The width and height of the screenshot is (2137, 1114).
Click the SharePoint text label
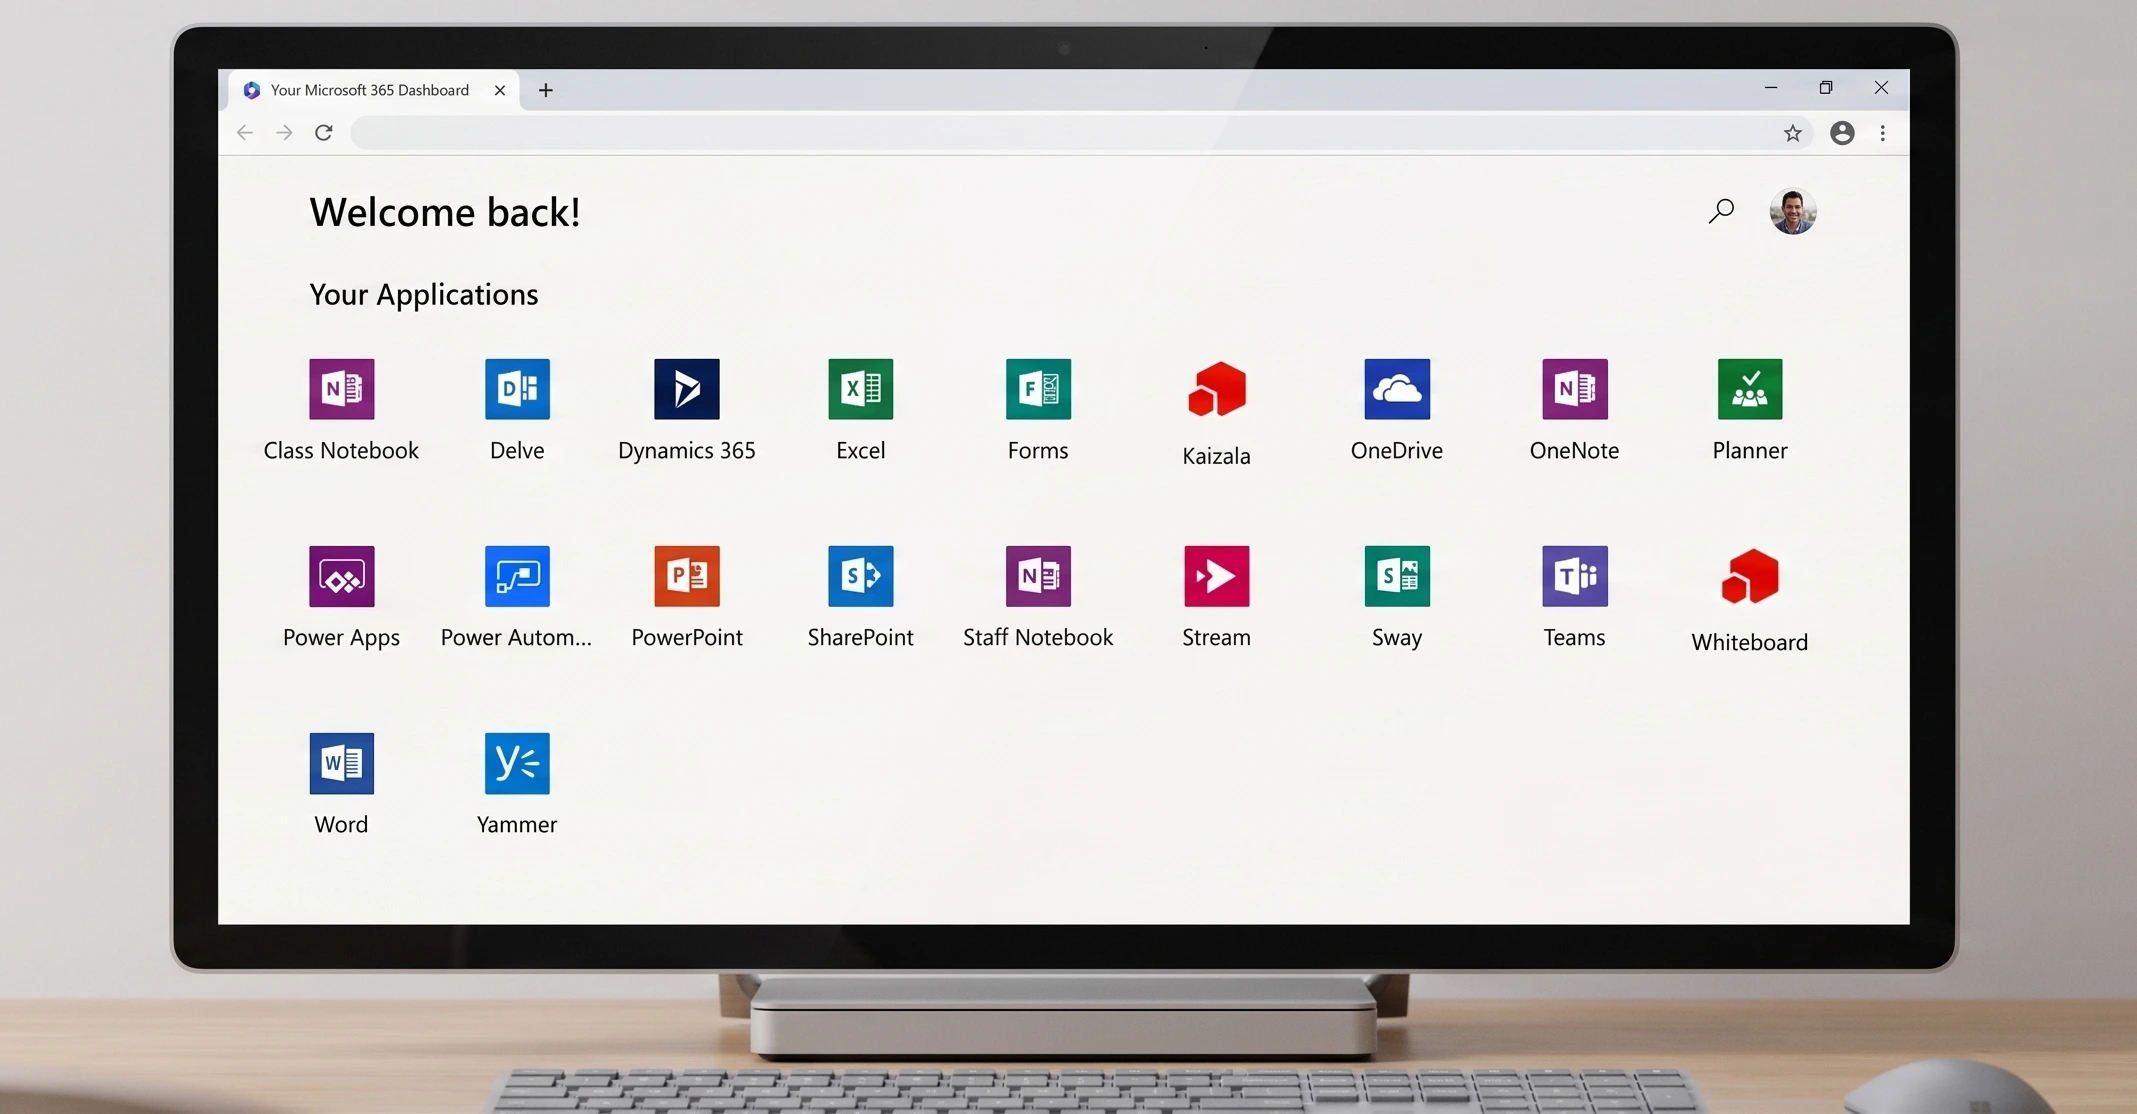pyautogui.click(x=861, y=637)
